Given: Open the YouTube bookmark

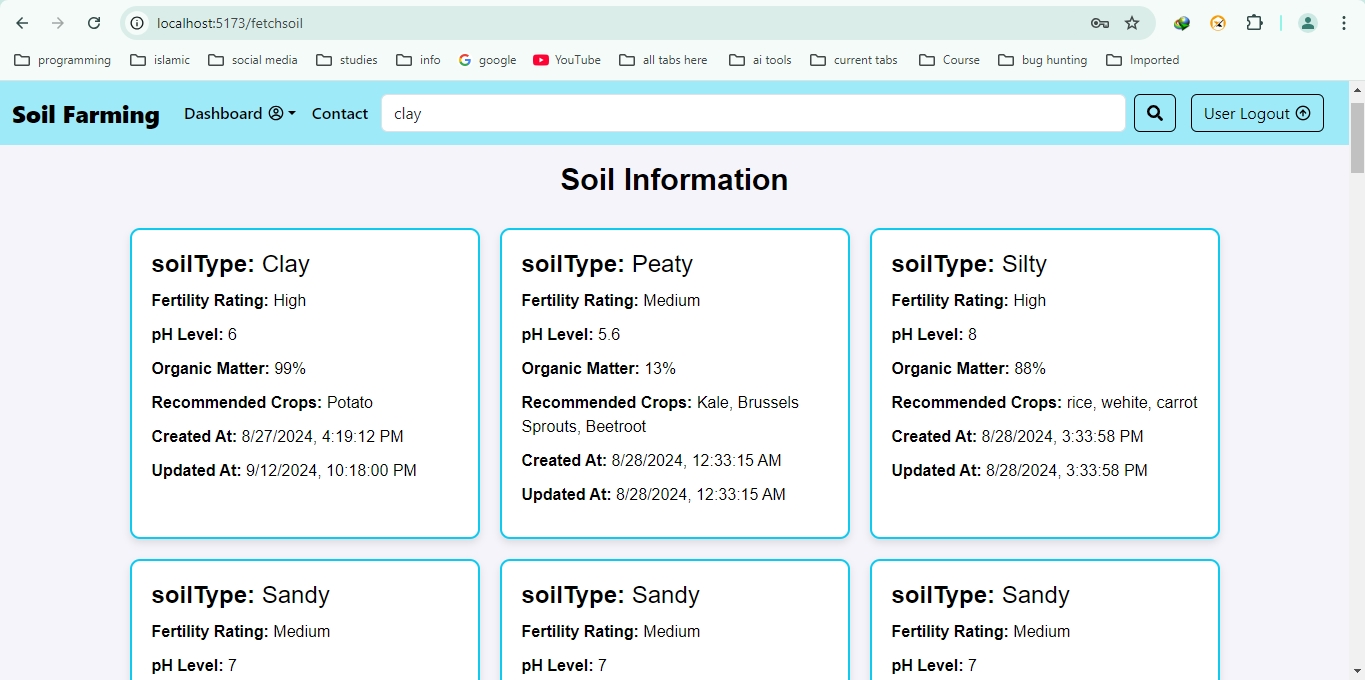Looking at the screenshot, I should coord(566,60).
